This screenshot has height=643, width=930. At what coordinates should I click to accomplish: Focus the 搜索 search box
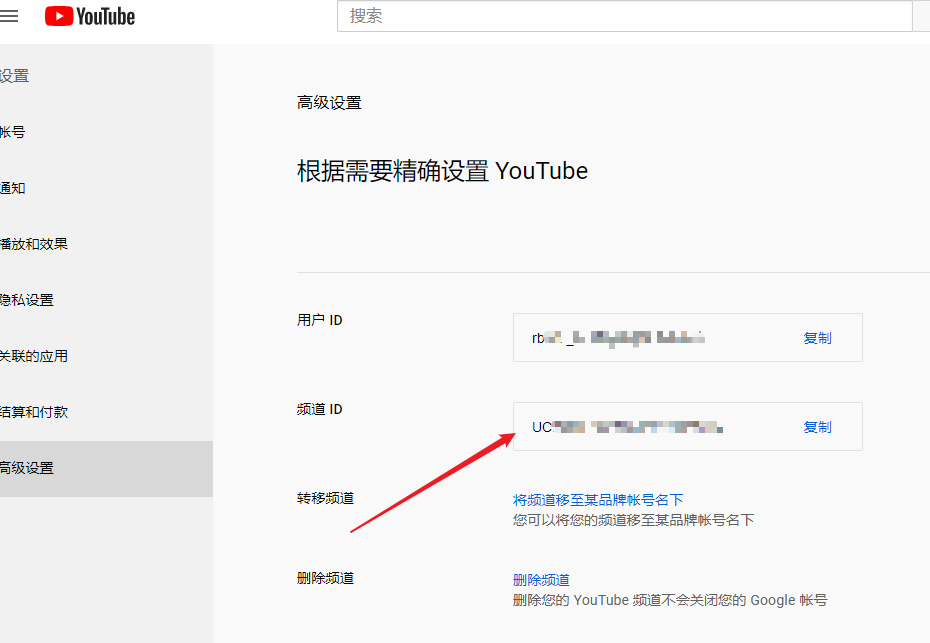pos(624,16)
